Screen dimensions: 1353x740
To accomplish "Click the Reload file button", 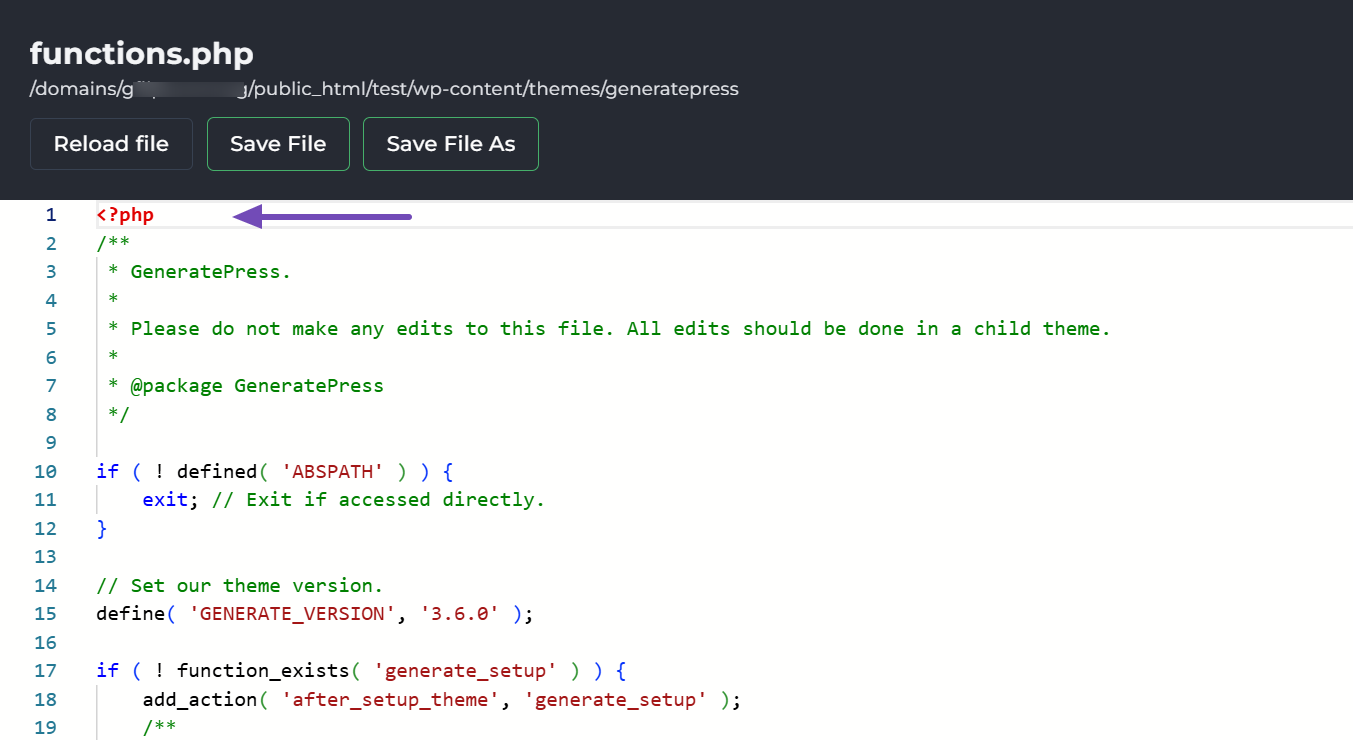I will (x=111, y=144).
